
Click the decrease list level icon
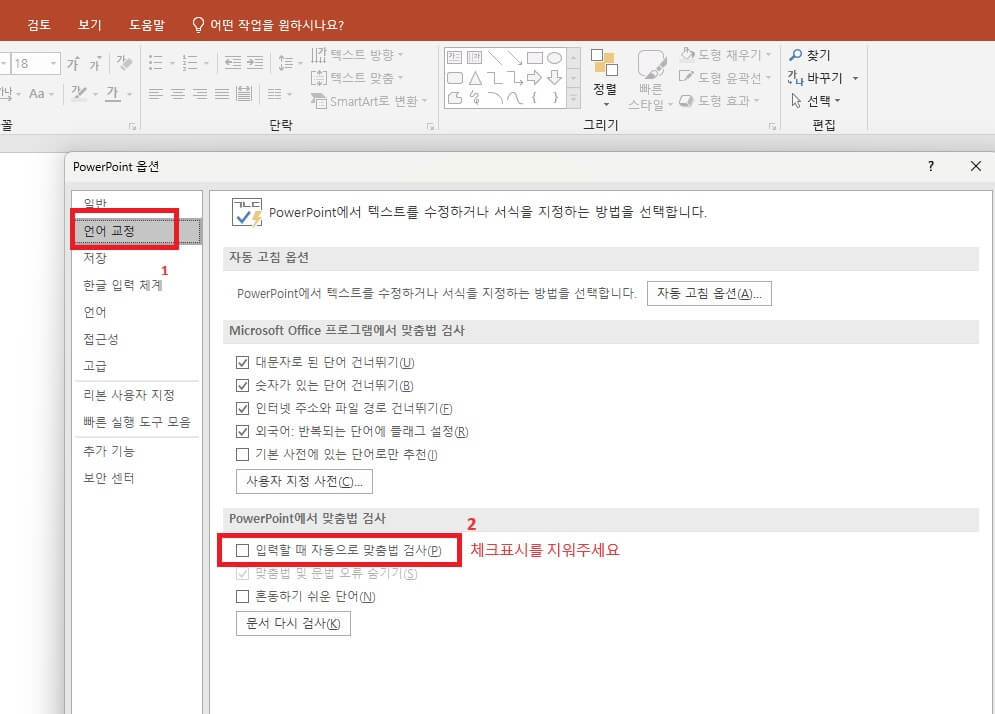coord(233,62)
